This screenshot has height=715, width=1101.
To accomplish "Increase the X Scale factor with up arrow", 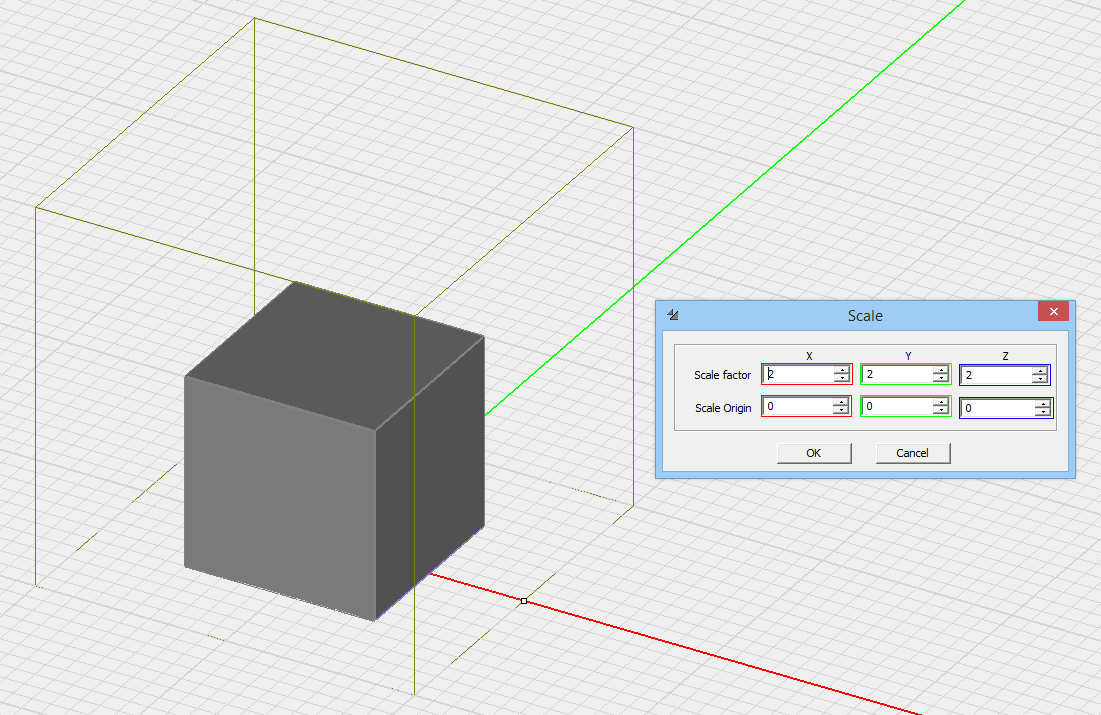I will click(x=842, y=370).
